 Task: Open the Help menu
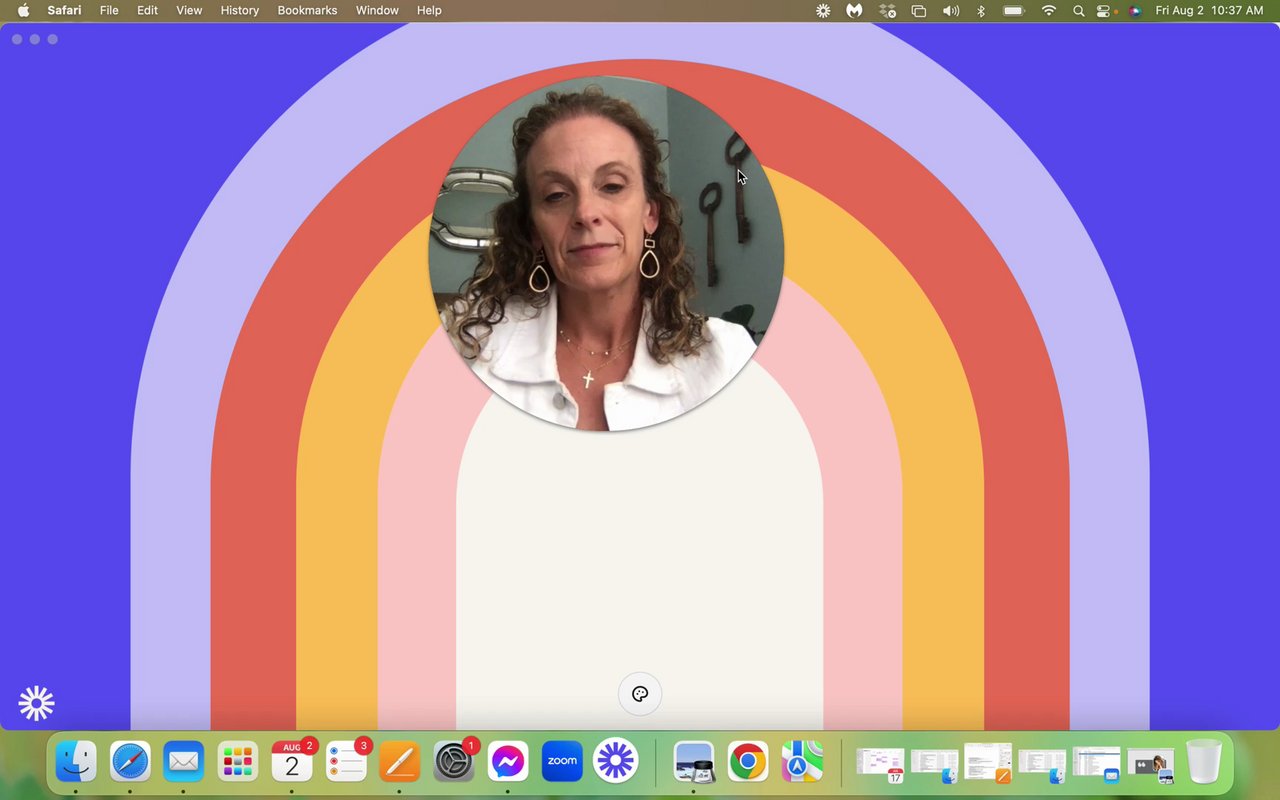pyautogui.click(x=429, y=10)
